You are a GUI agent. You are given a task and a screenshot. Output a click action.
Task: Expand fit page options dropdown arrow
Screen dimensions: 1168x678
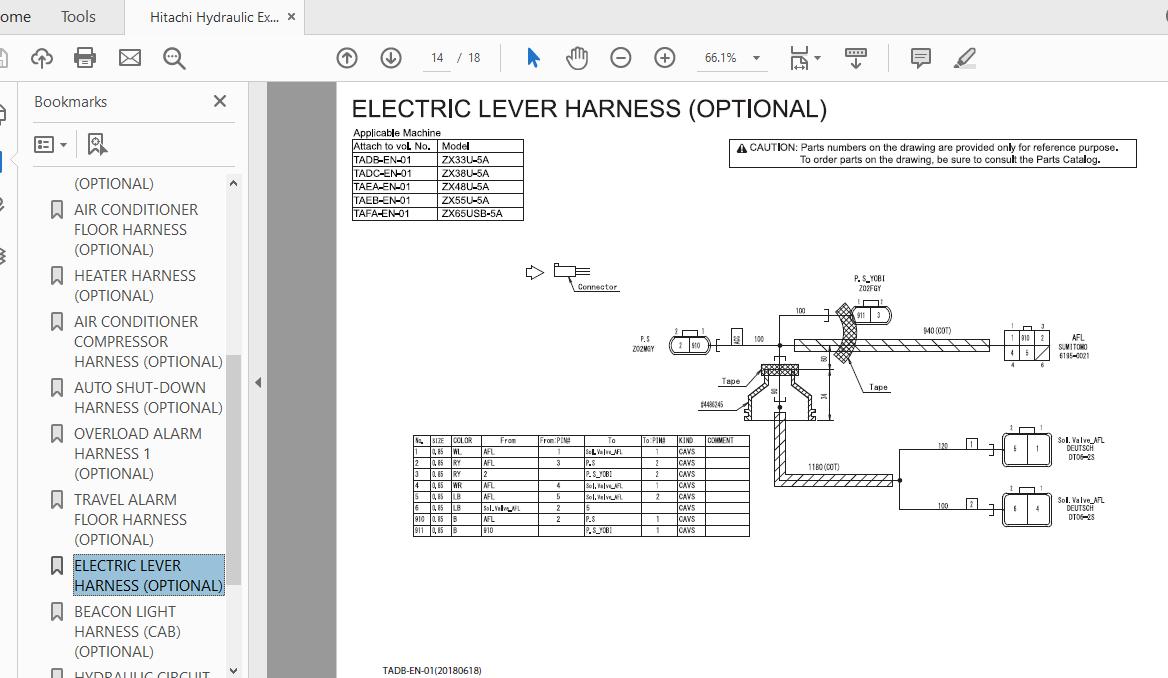[x=817, y=58]
